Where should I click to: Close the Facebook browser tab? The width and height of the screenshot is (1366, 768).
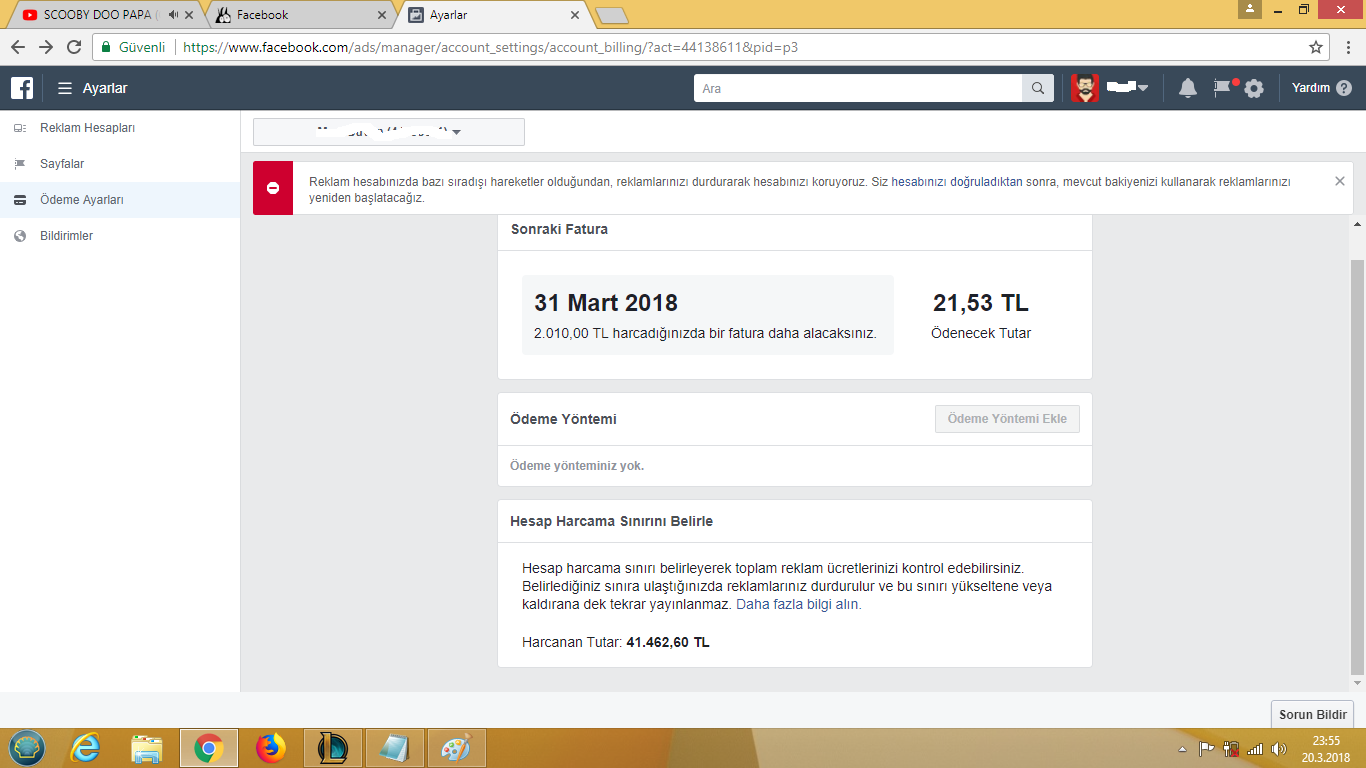tap(382, 15)
